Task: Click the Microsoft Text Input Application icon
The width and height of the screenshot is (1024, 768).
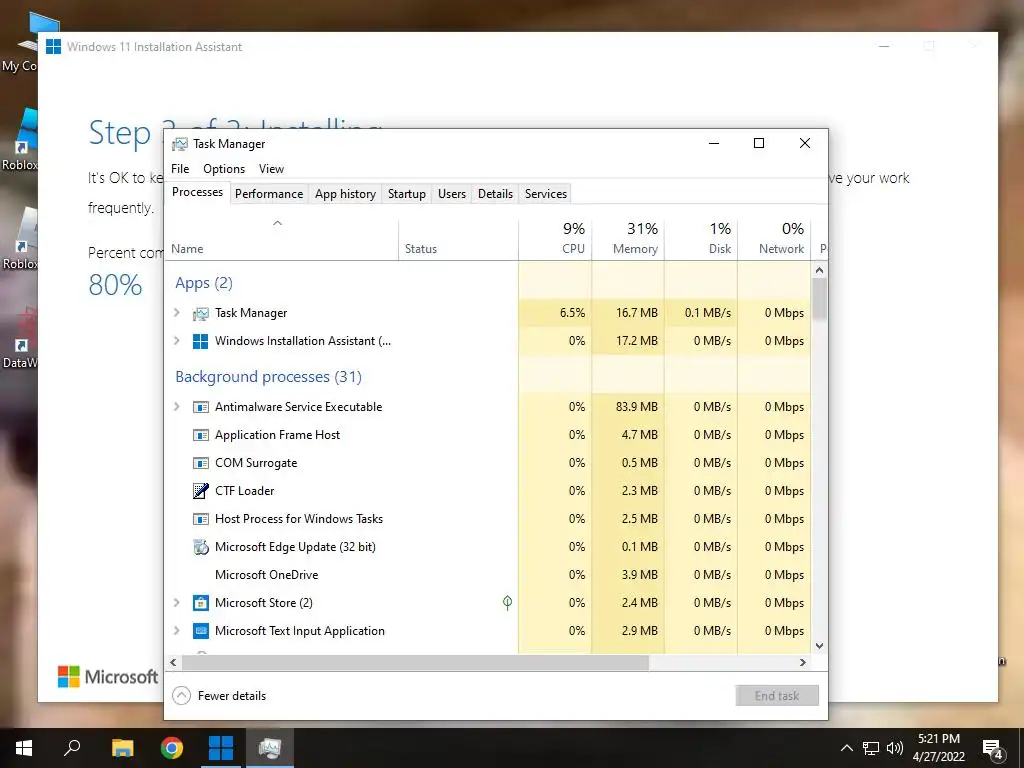Action: pos(200,631)
